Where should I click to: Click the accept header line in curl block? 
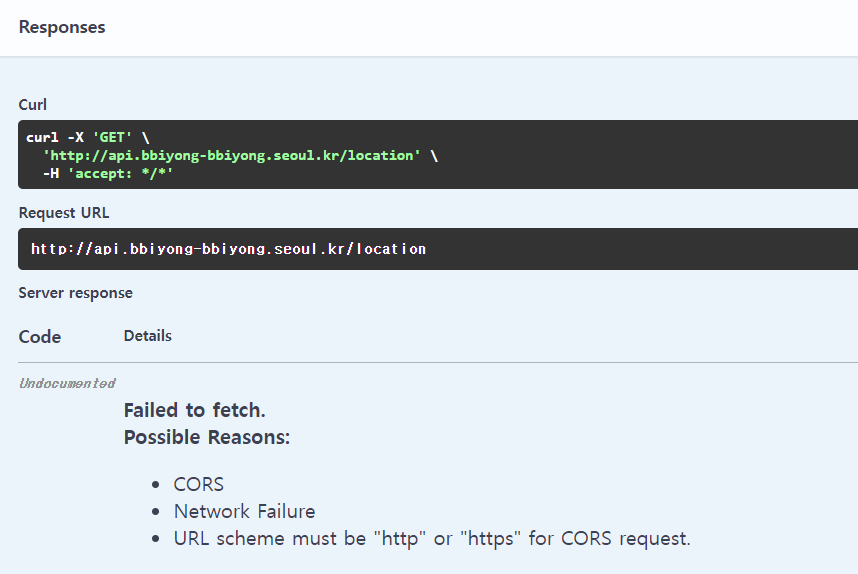click(x=108, y=173)
